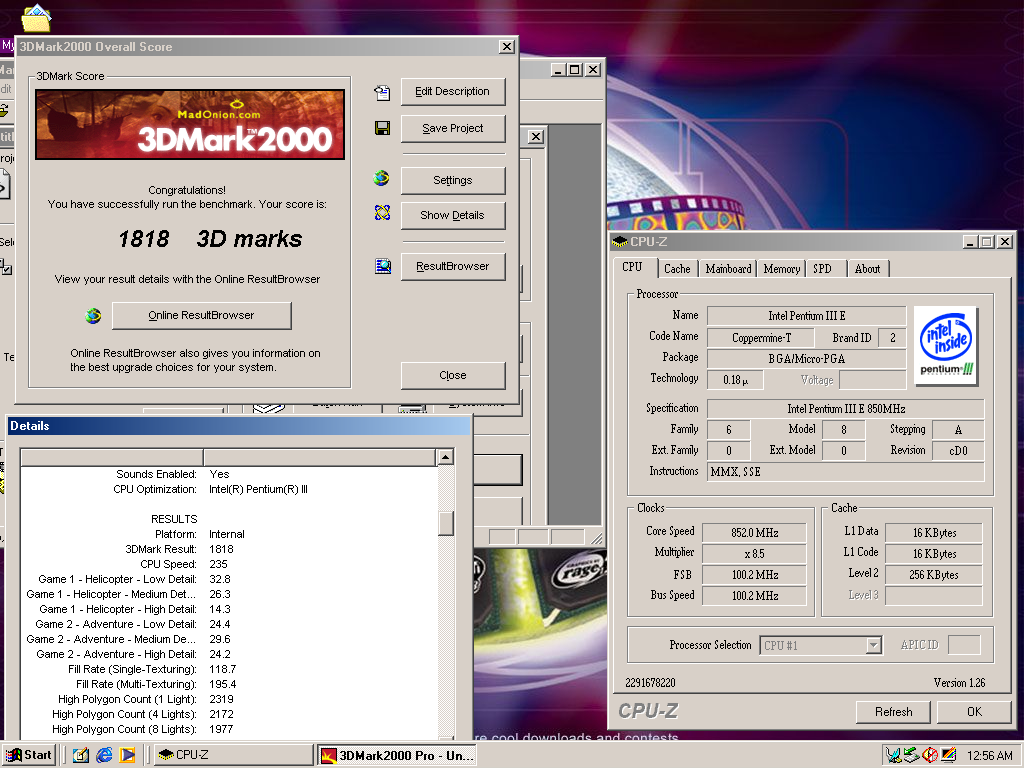Open the Processor Selection dropdown
This screenshot has height=768, width=1024.
point(873,646)
